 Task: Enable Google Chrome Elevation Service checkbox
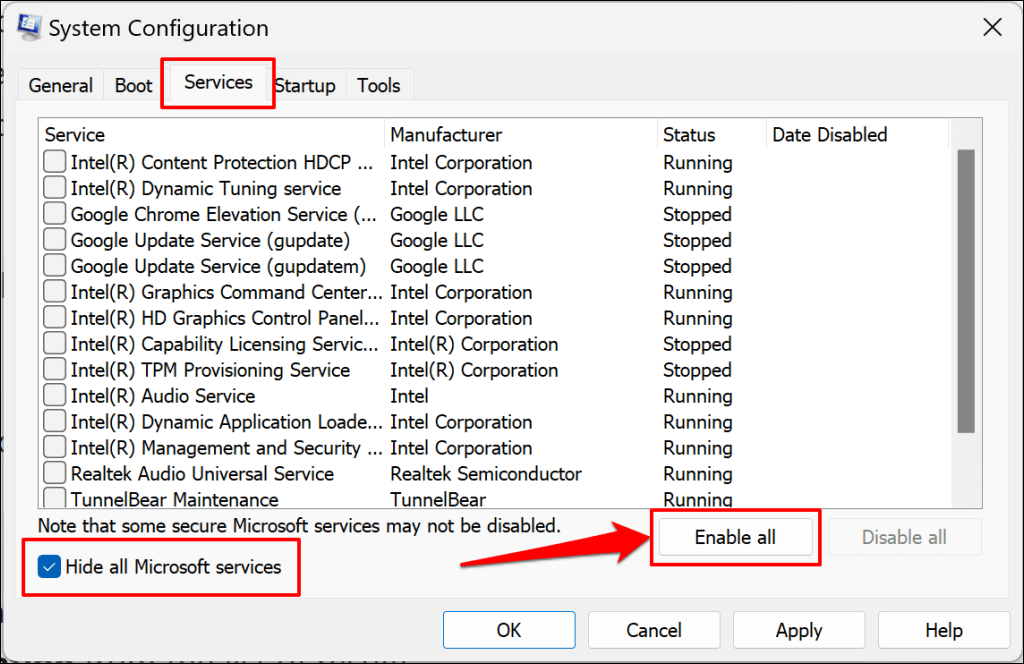tap(55, 214)
